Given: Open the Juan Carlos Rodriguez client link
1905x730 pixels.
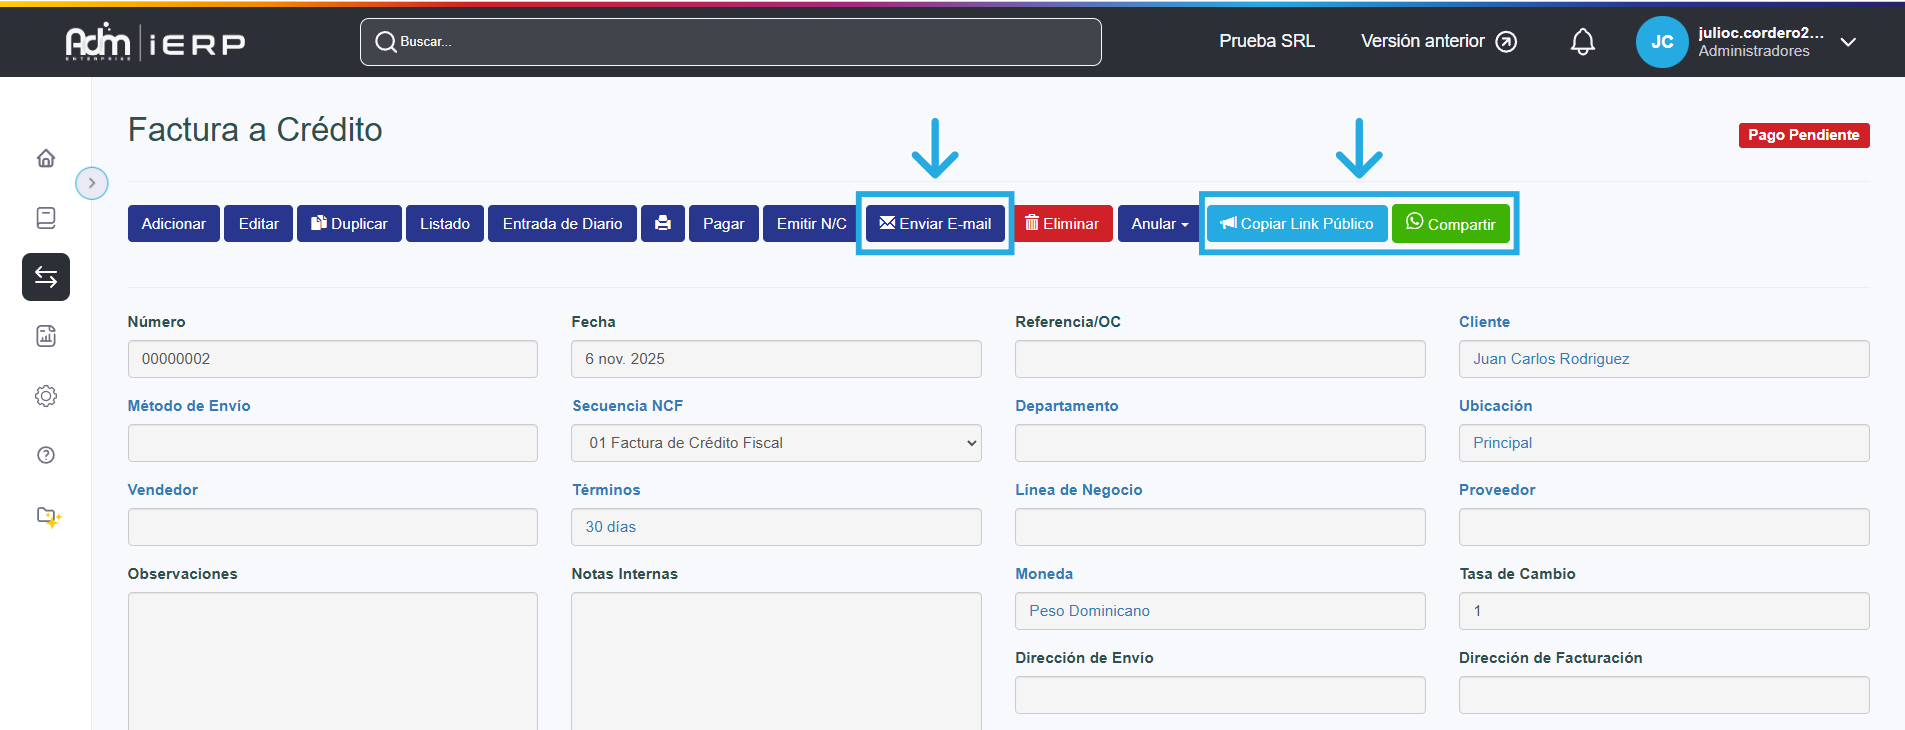Looking at the screenshot, I should pyautogui.click(x=1551, y=359).
